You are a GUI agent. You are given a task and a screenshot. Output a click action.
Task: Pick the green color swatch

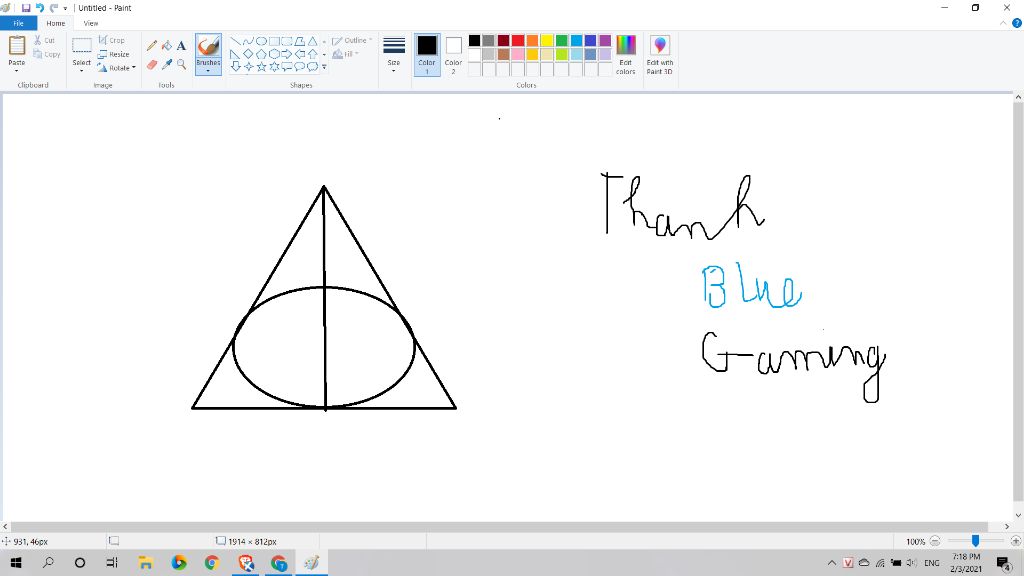tap(562, 40)
